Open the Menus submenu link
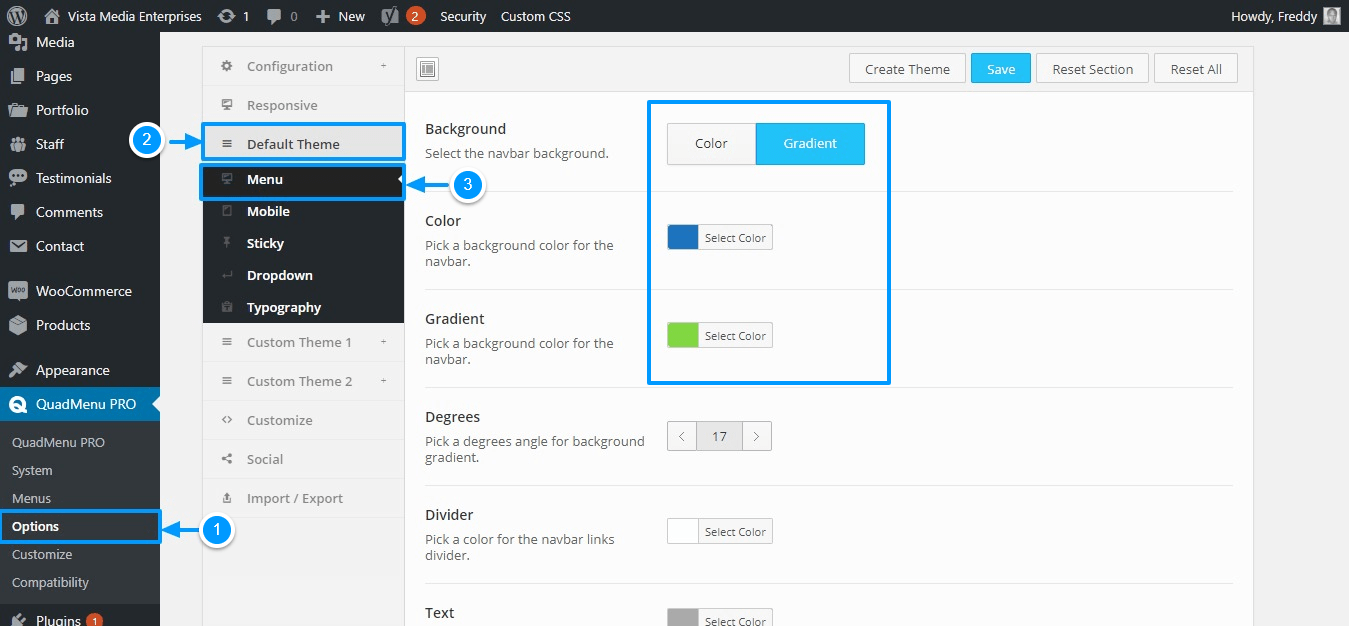 point(31,498)
